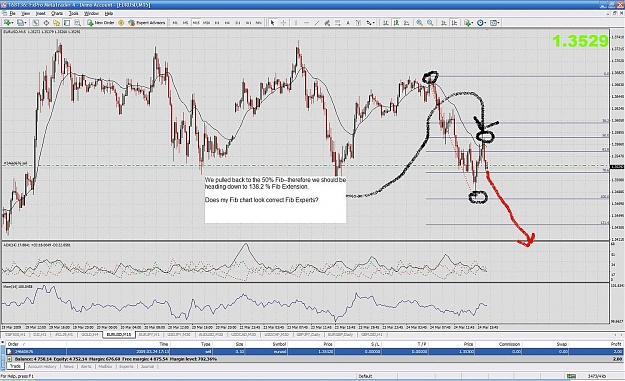Show the Market Watch window

pyautogui.click(x=35, y=23)
